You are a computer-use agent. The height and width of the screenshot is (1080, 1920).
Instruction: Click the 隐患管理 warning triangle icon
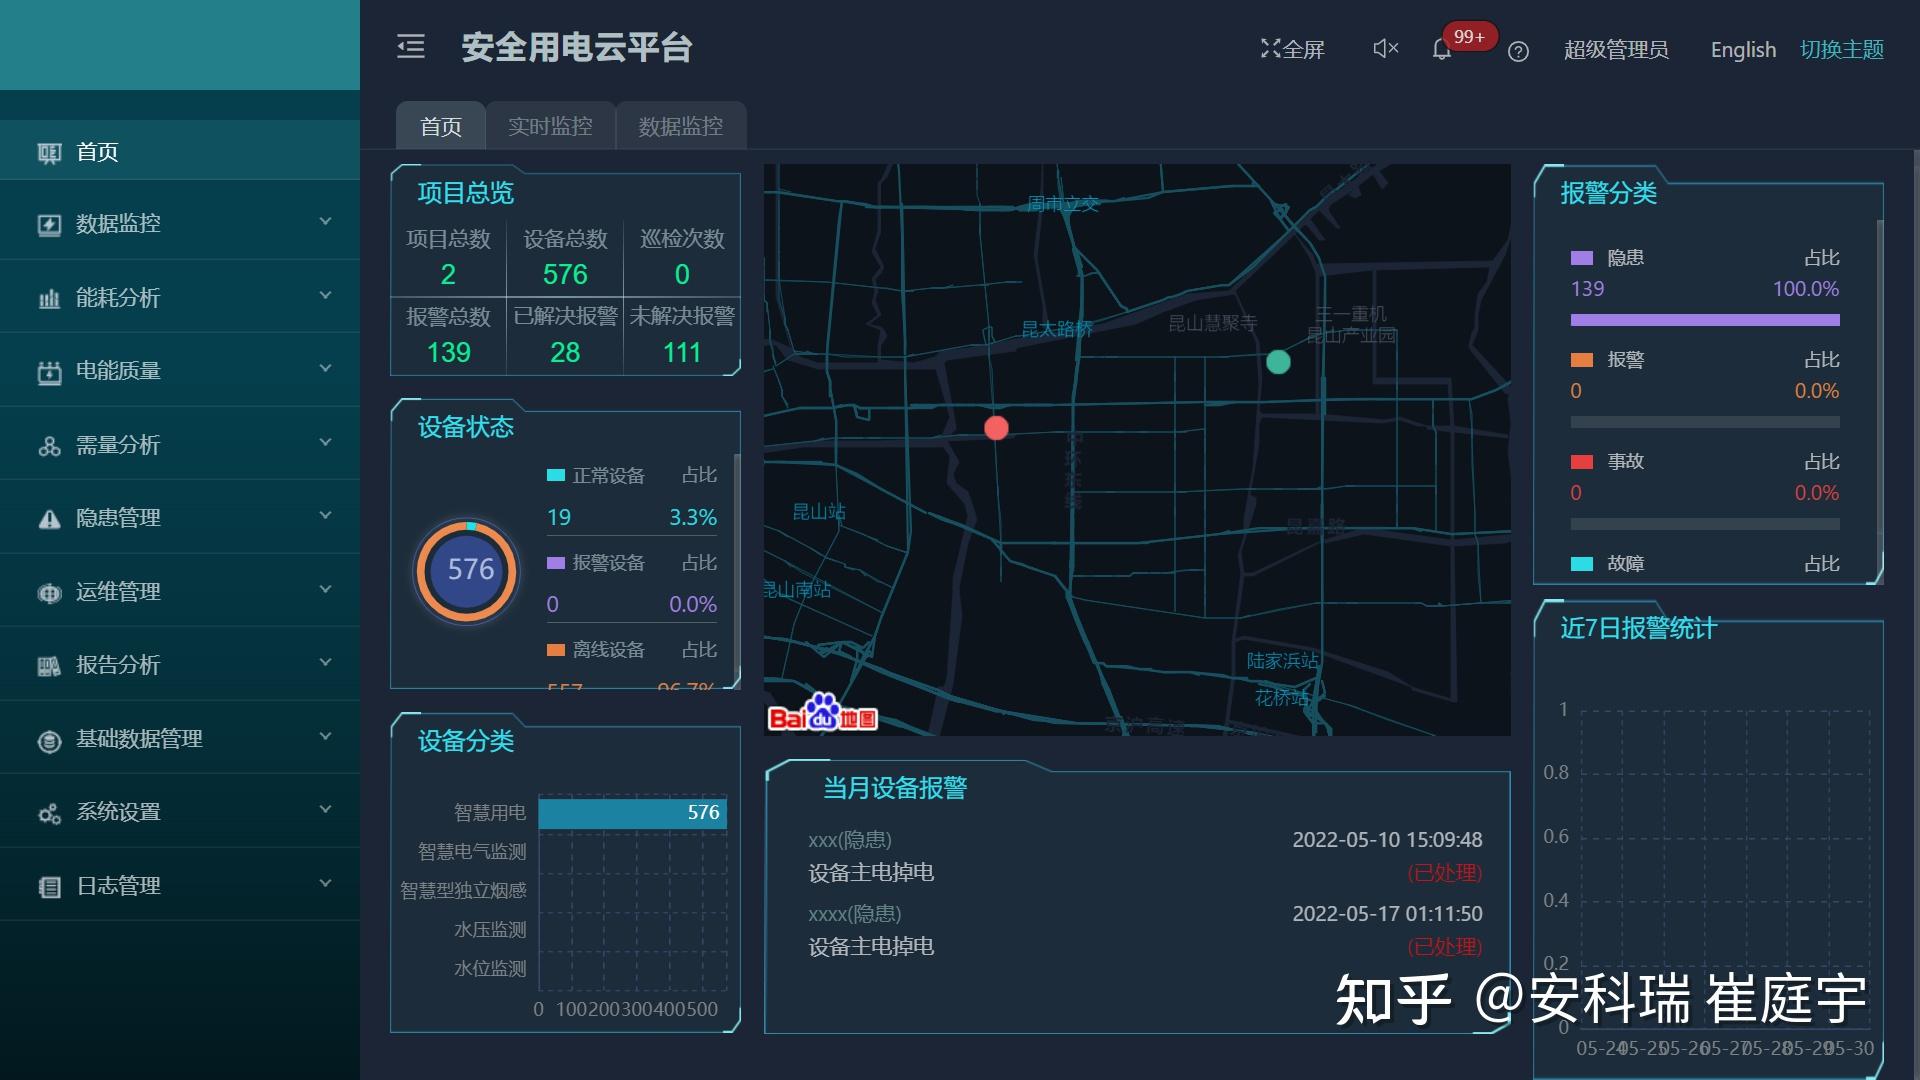(x=48, y=517)
